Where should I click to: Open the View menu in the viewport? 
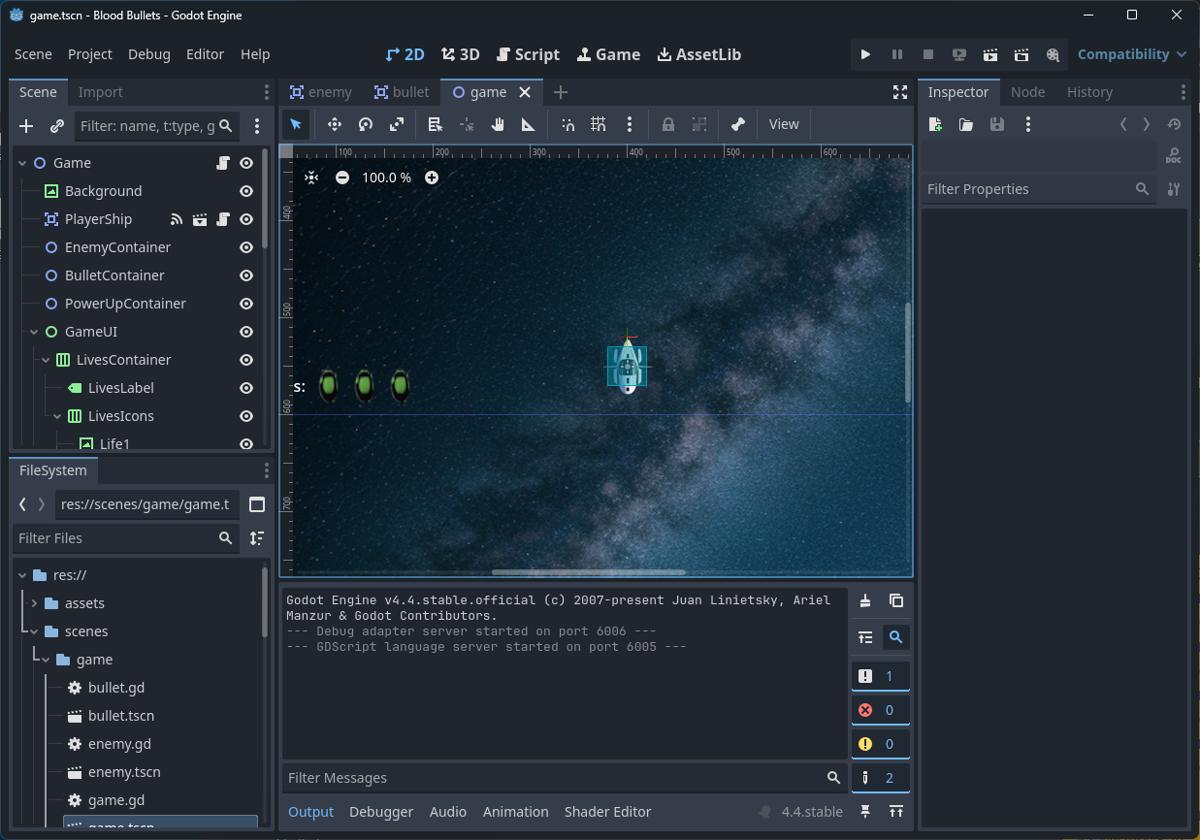click(783, 124)
